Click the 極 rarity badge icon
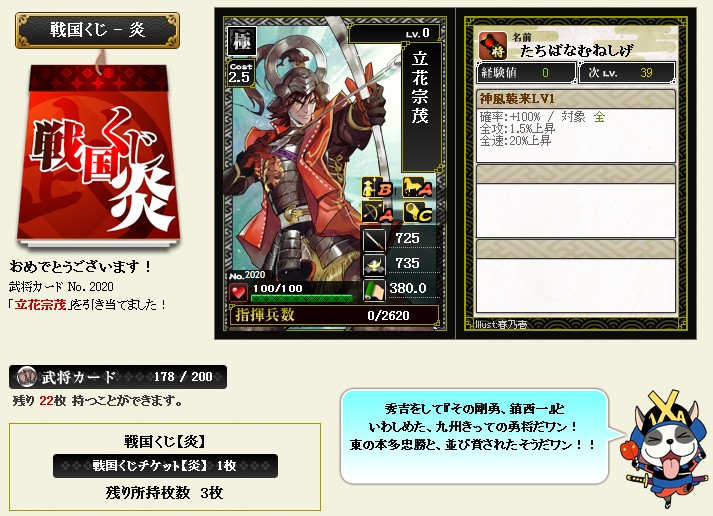Image resolution: width=713 pixels, height=516 pixels. click(241, 40)
